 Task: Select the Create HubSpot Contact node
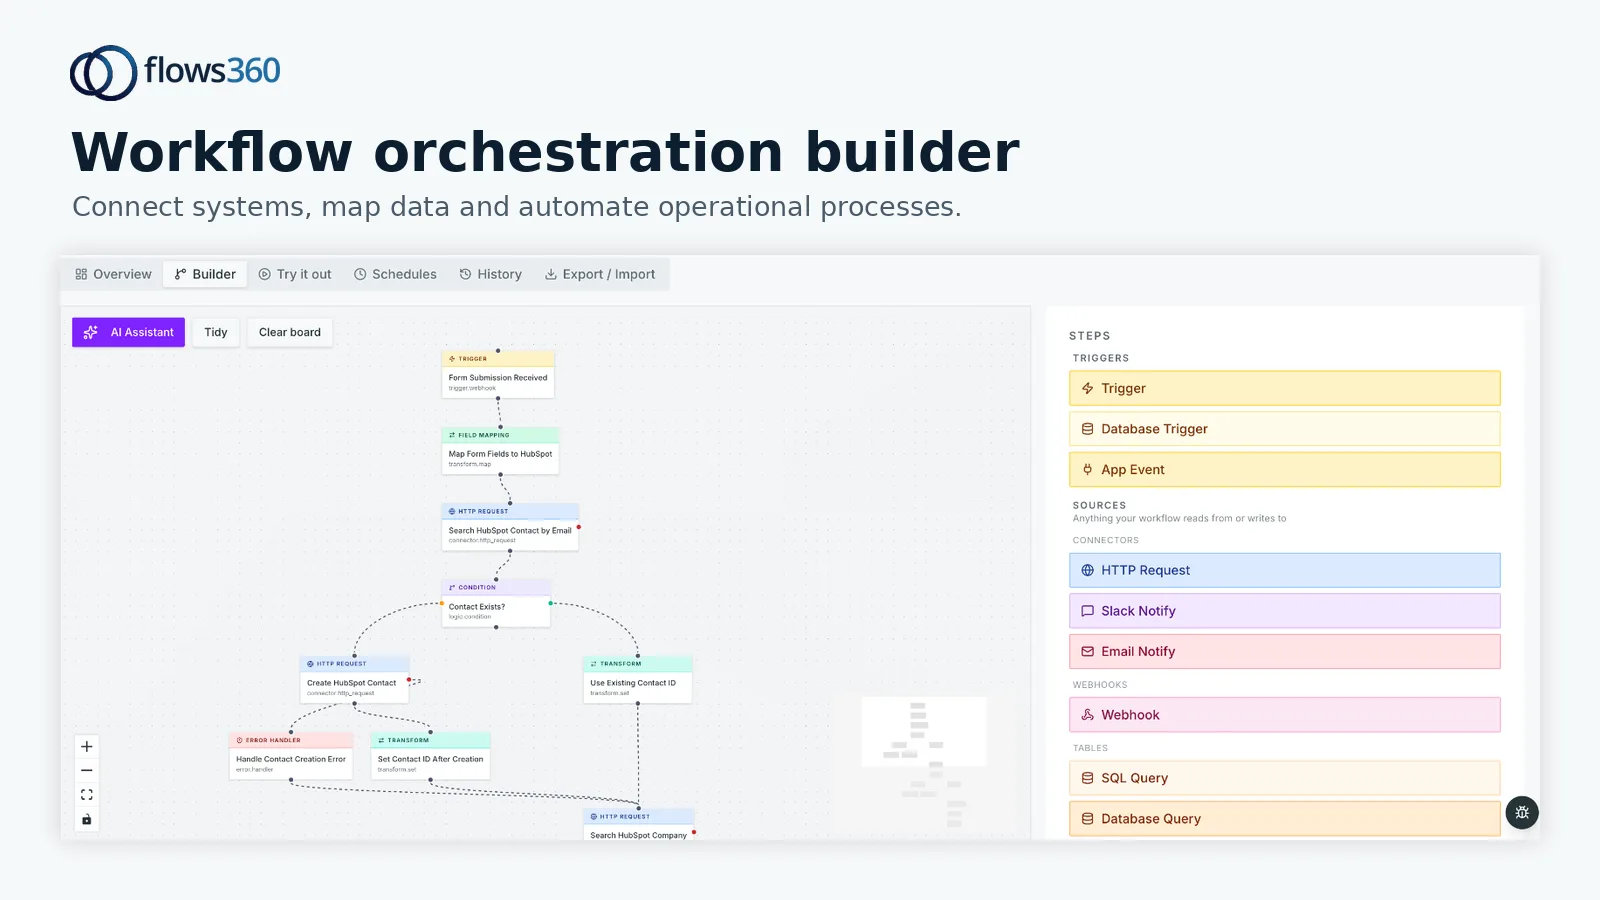354,680
